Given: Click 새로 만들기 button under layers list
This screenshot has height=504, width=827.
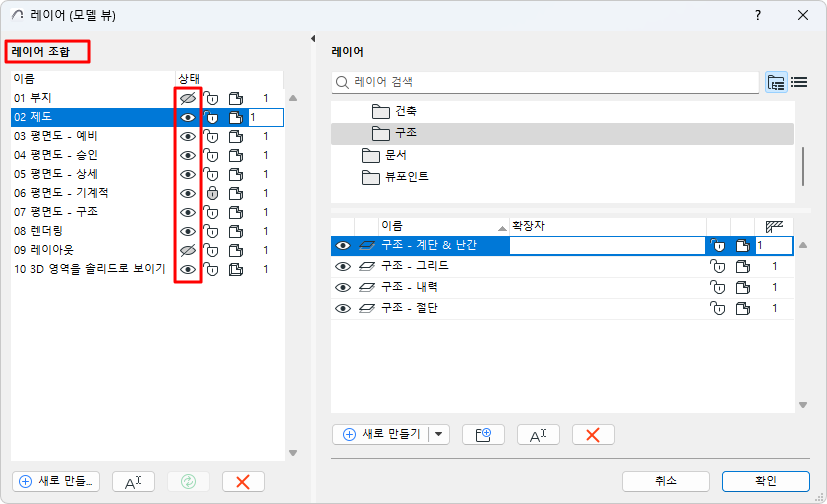Looking at the screenshot, I should tap(381, 434).
